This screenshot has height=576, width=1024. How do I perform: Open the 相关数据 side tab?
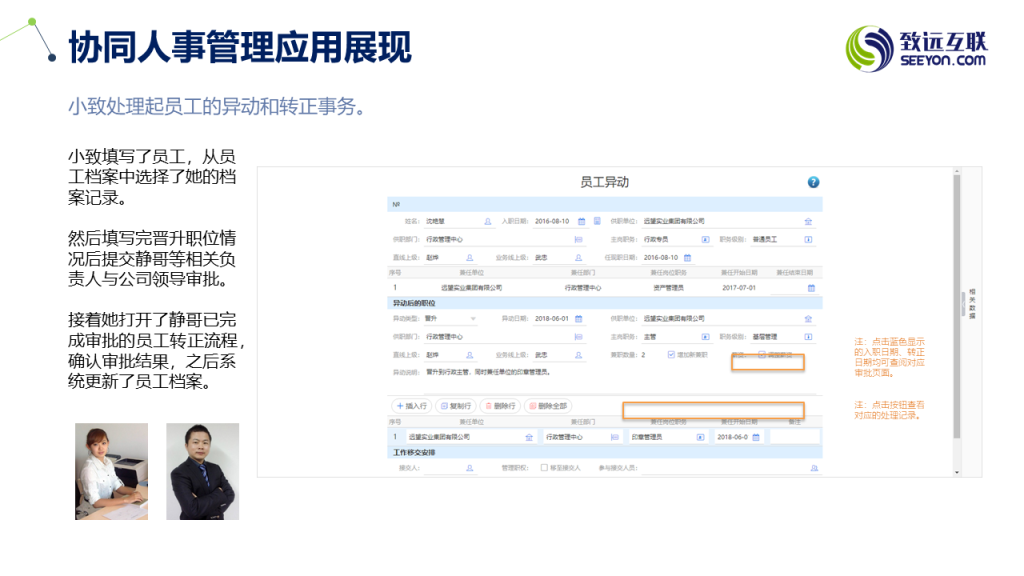click(972, 307)
